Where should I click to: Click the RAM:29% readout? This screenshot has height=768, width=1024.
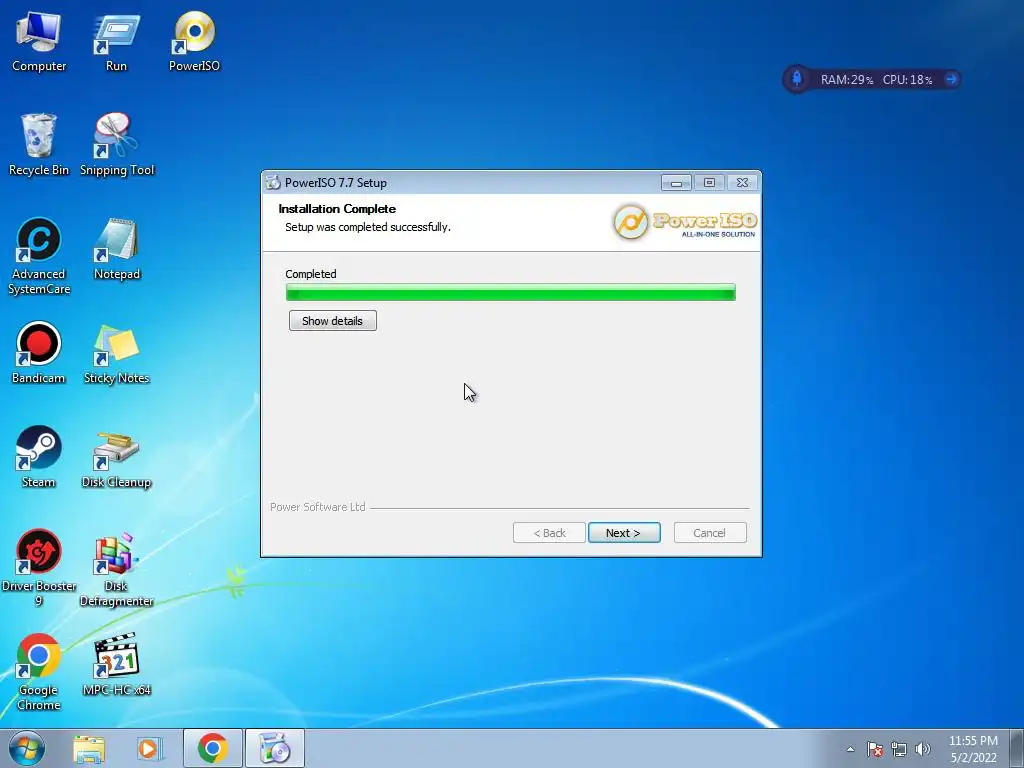coord(846,80)
